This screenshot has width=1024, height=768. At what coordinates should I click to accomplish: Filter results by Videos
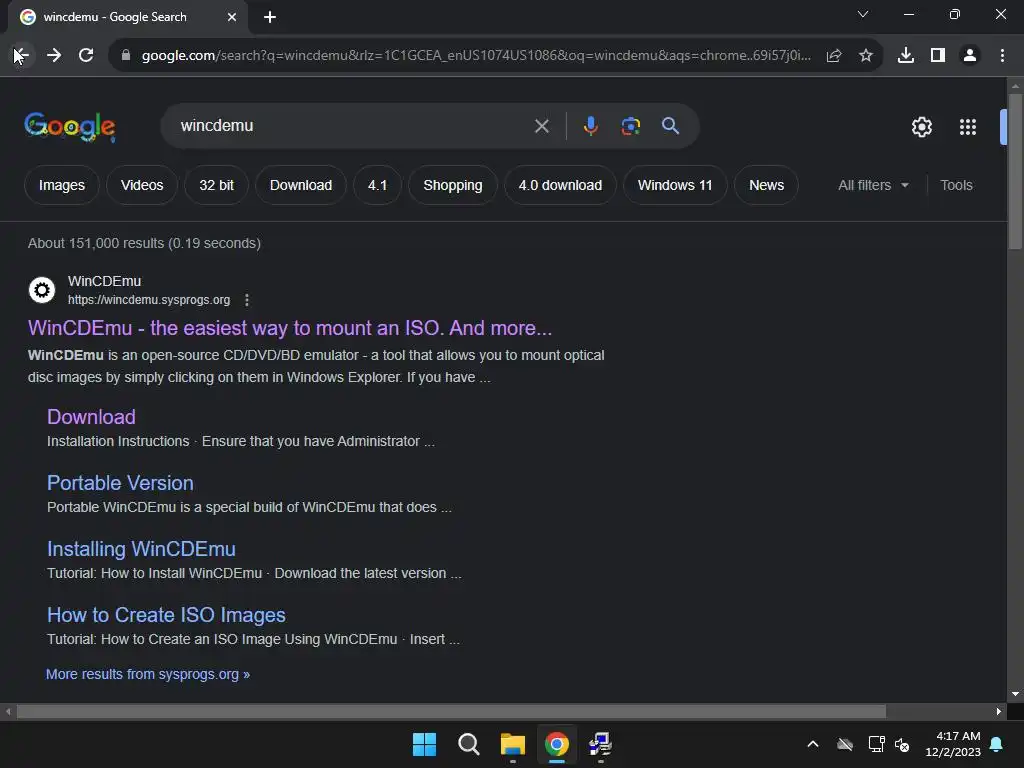142,185
